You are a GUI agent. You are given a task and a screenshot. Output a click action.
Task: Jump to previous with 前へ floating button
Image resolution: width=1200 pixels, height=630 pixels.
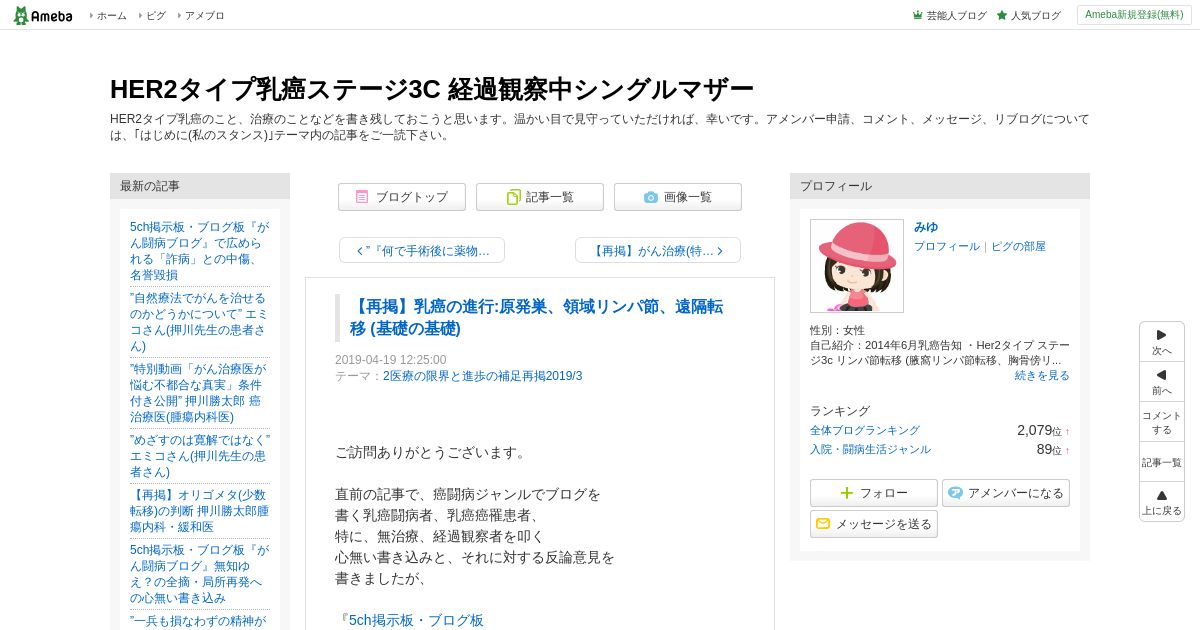tap(1162, 382)
